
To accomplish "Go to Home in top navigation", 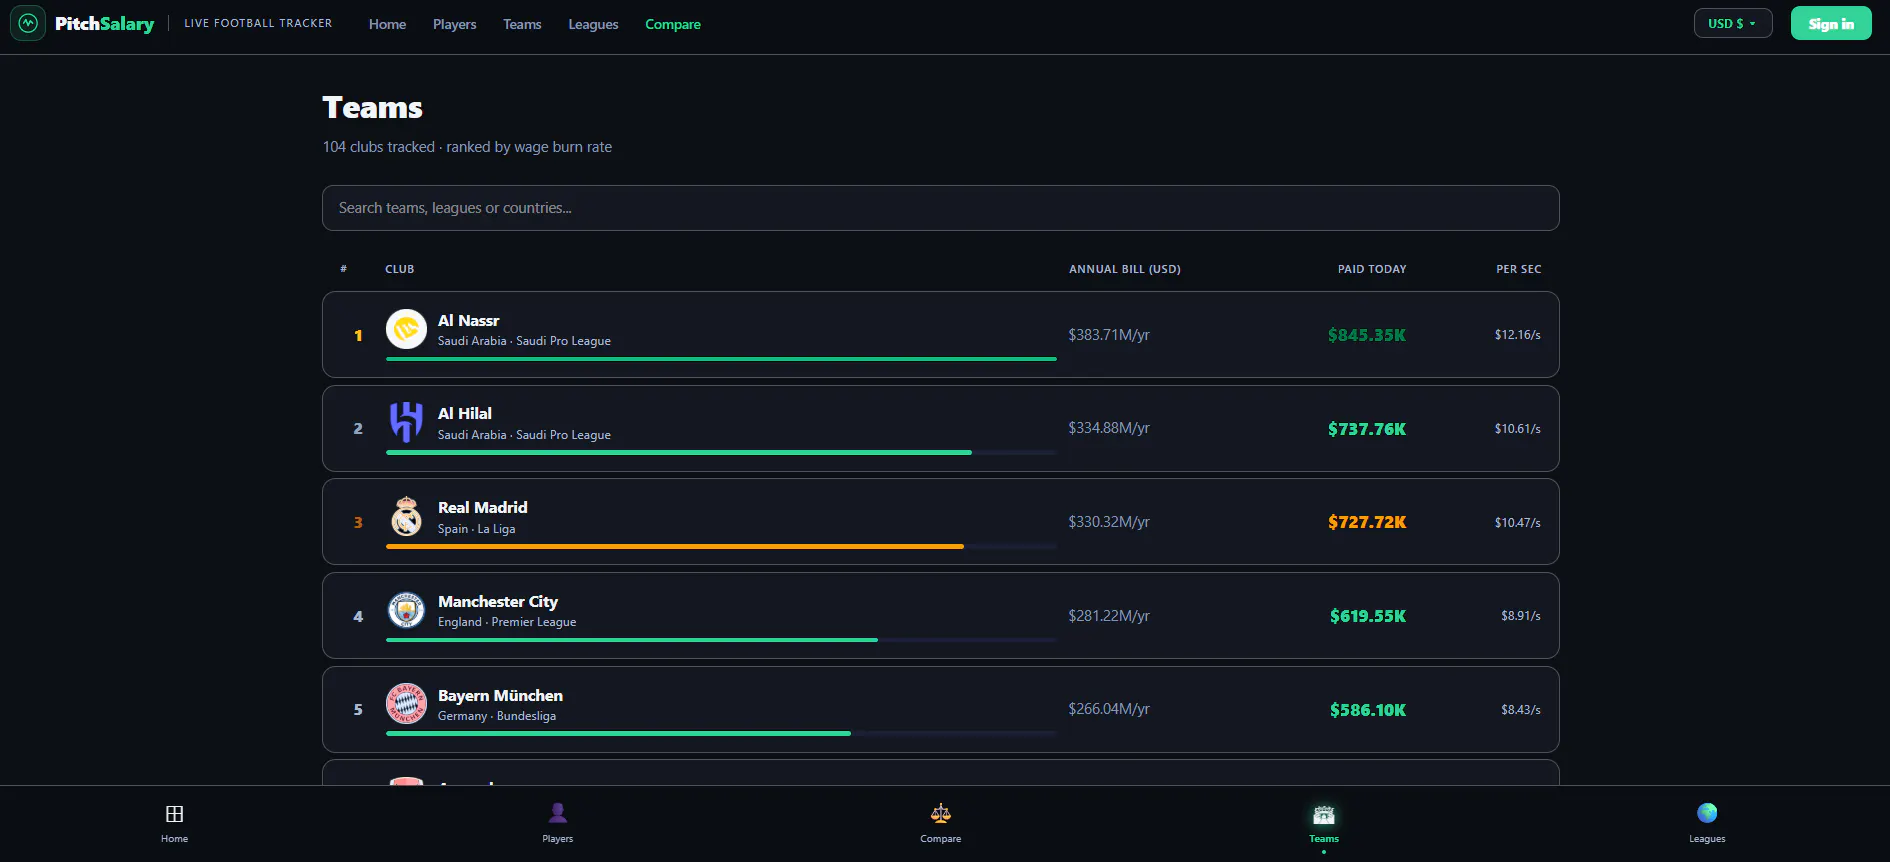I will coord(387,24).
